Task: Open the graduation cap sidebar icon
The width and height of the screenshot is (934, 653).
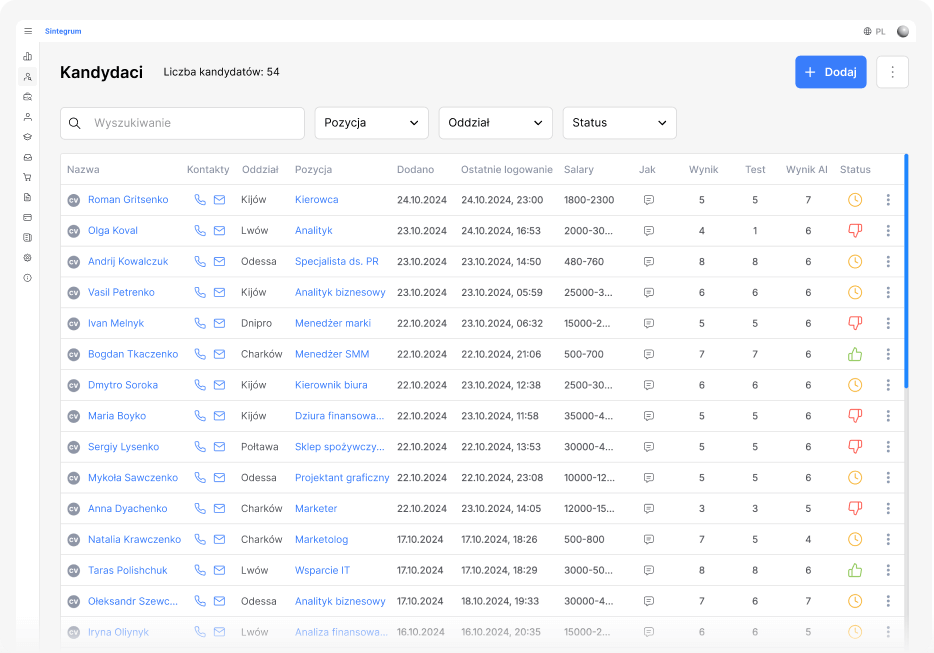Action: tap(28, 137)
